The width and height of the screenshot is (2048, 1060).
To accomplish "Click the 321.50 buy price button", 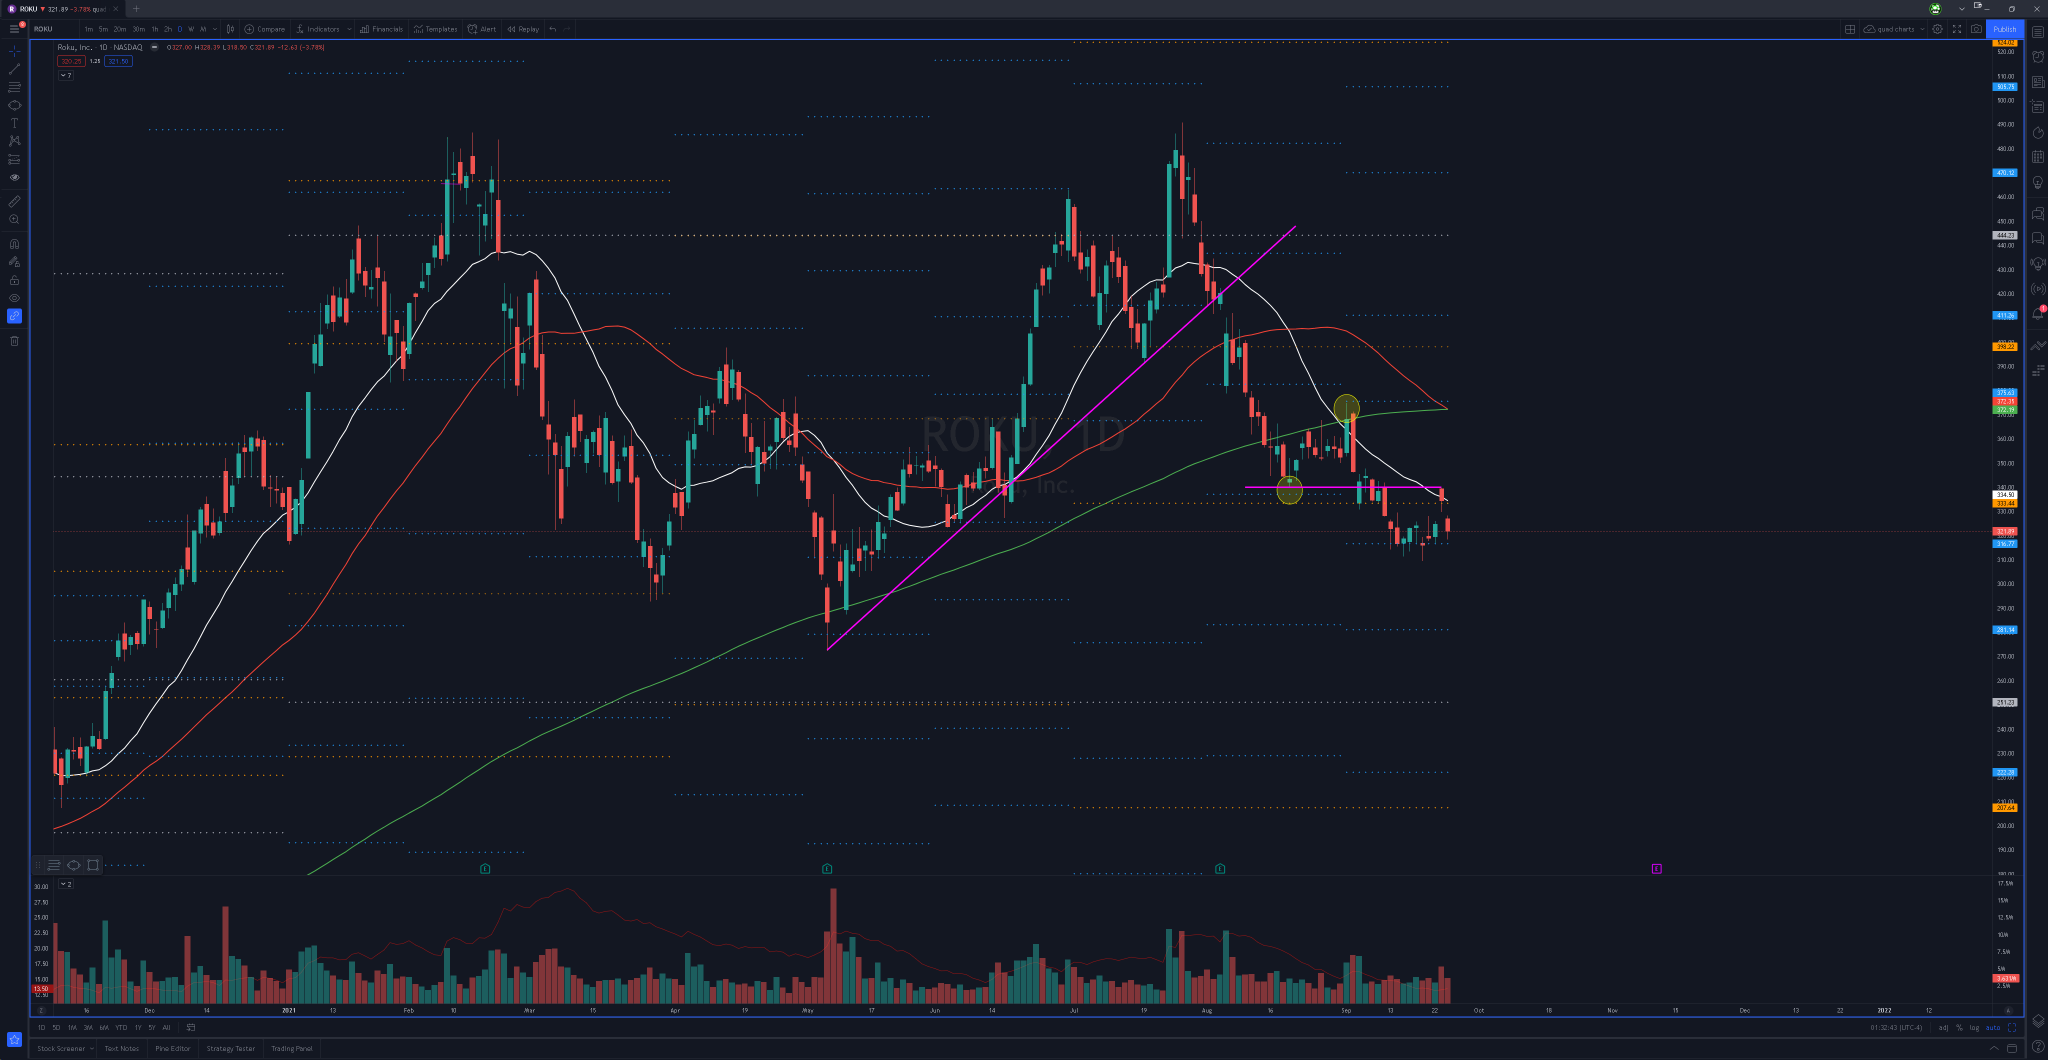I will point(118,61).
